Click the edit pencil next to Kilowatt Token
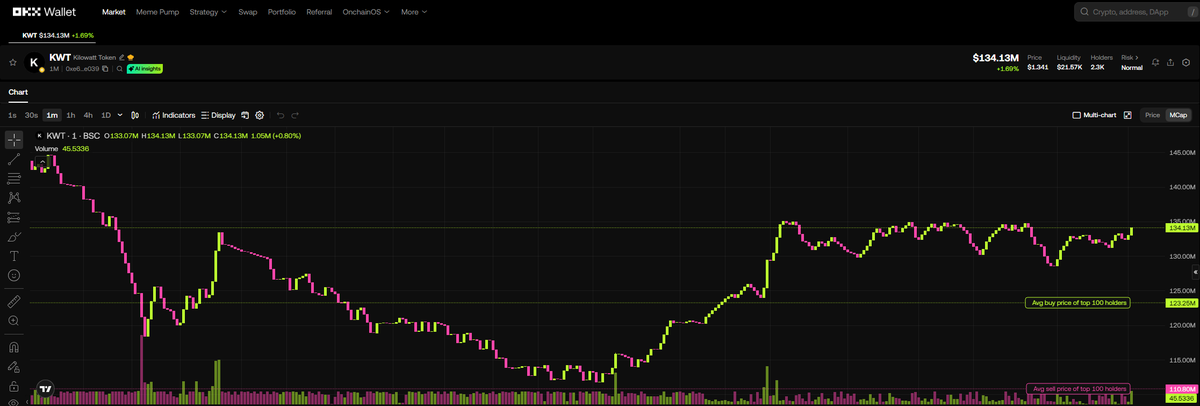The image size is (1200, 406). (x=121, y=57)
